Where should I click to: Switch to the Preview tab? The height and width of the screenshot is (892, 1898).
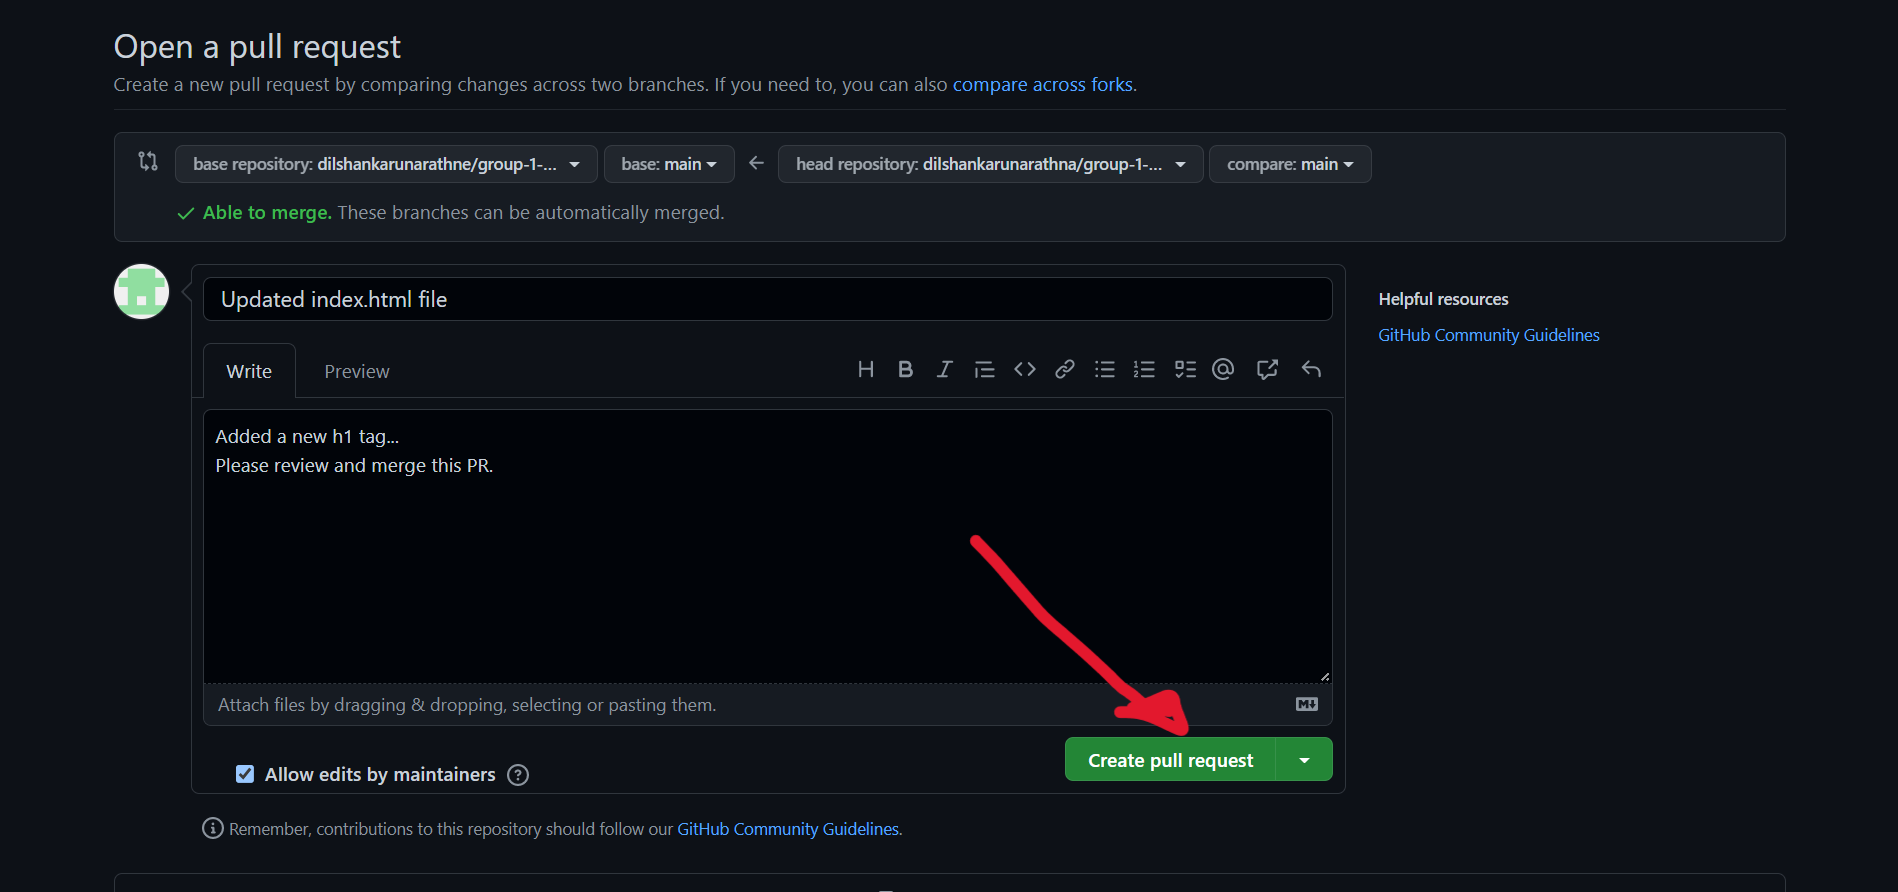click(357, 371)
